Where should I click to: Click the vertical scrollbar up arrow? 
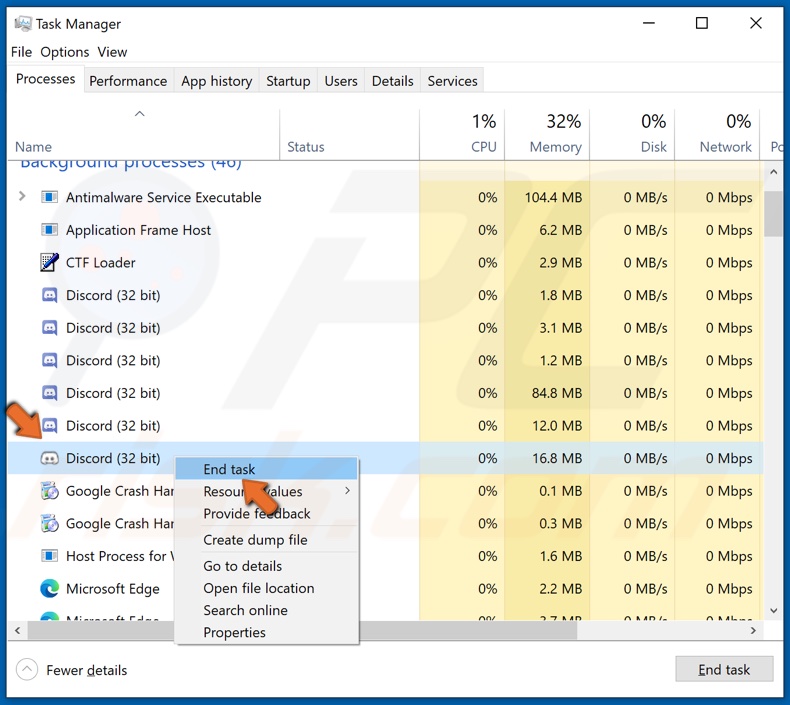tap(773, 172)
